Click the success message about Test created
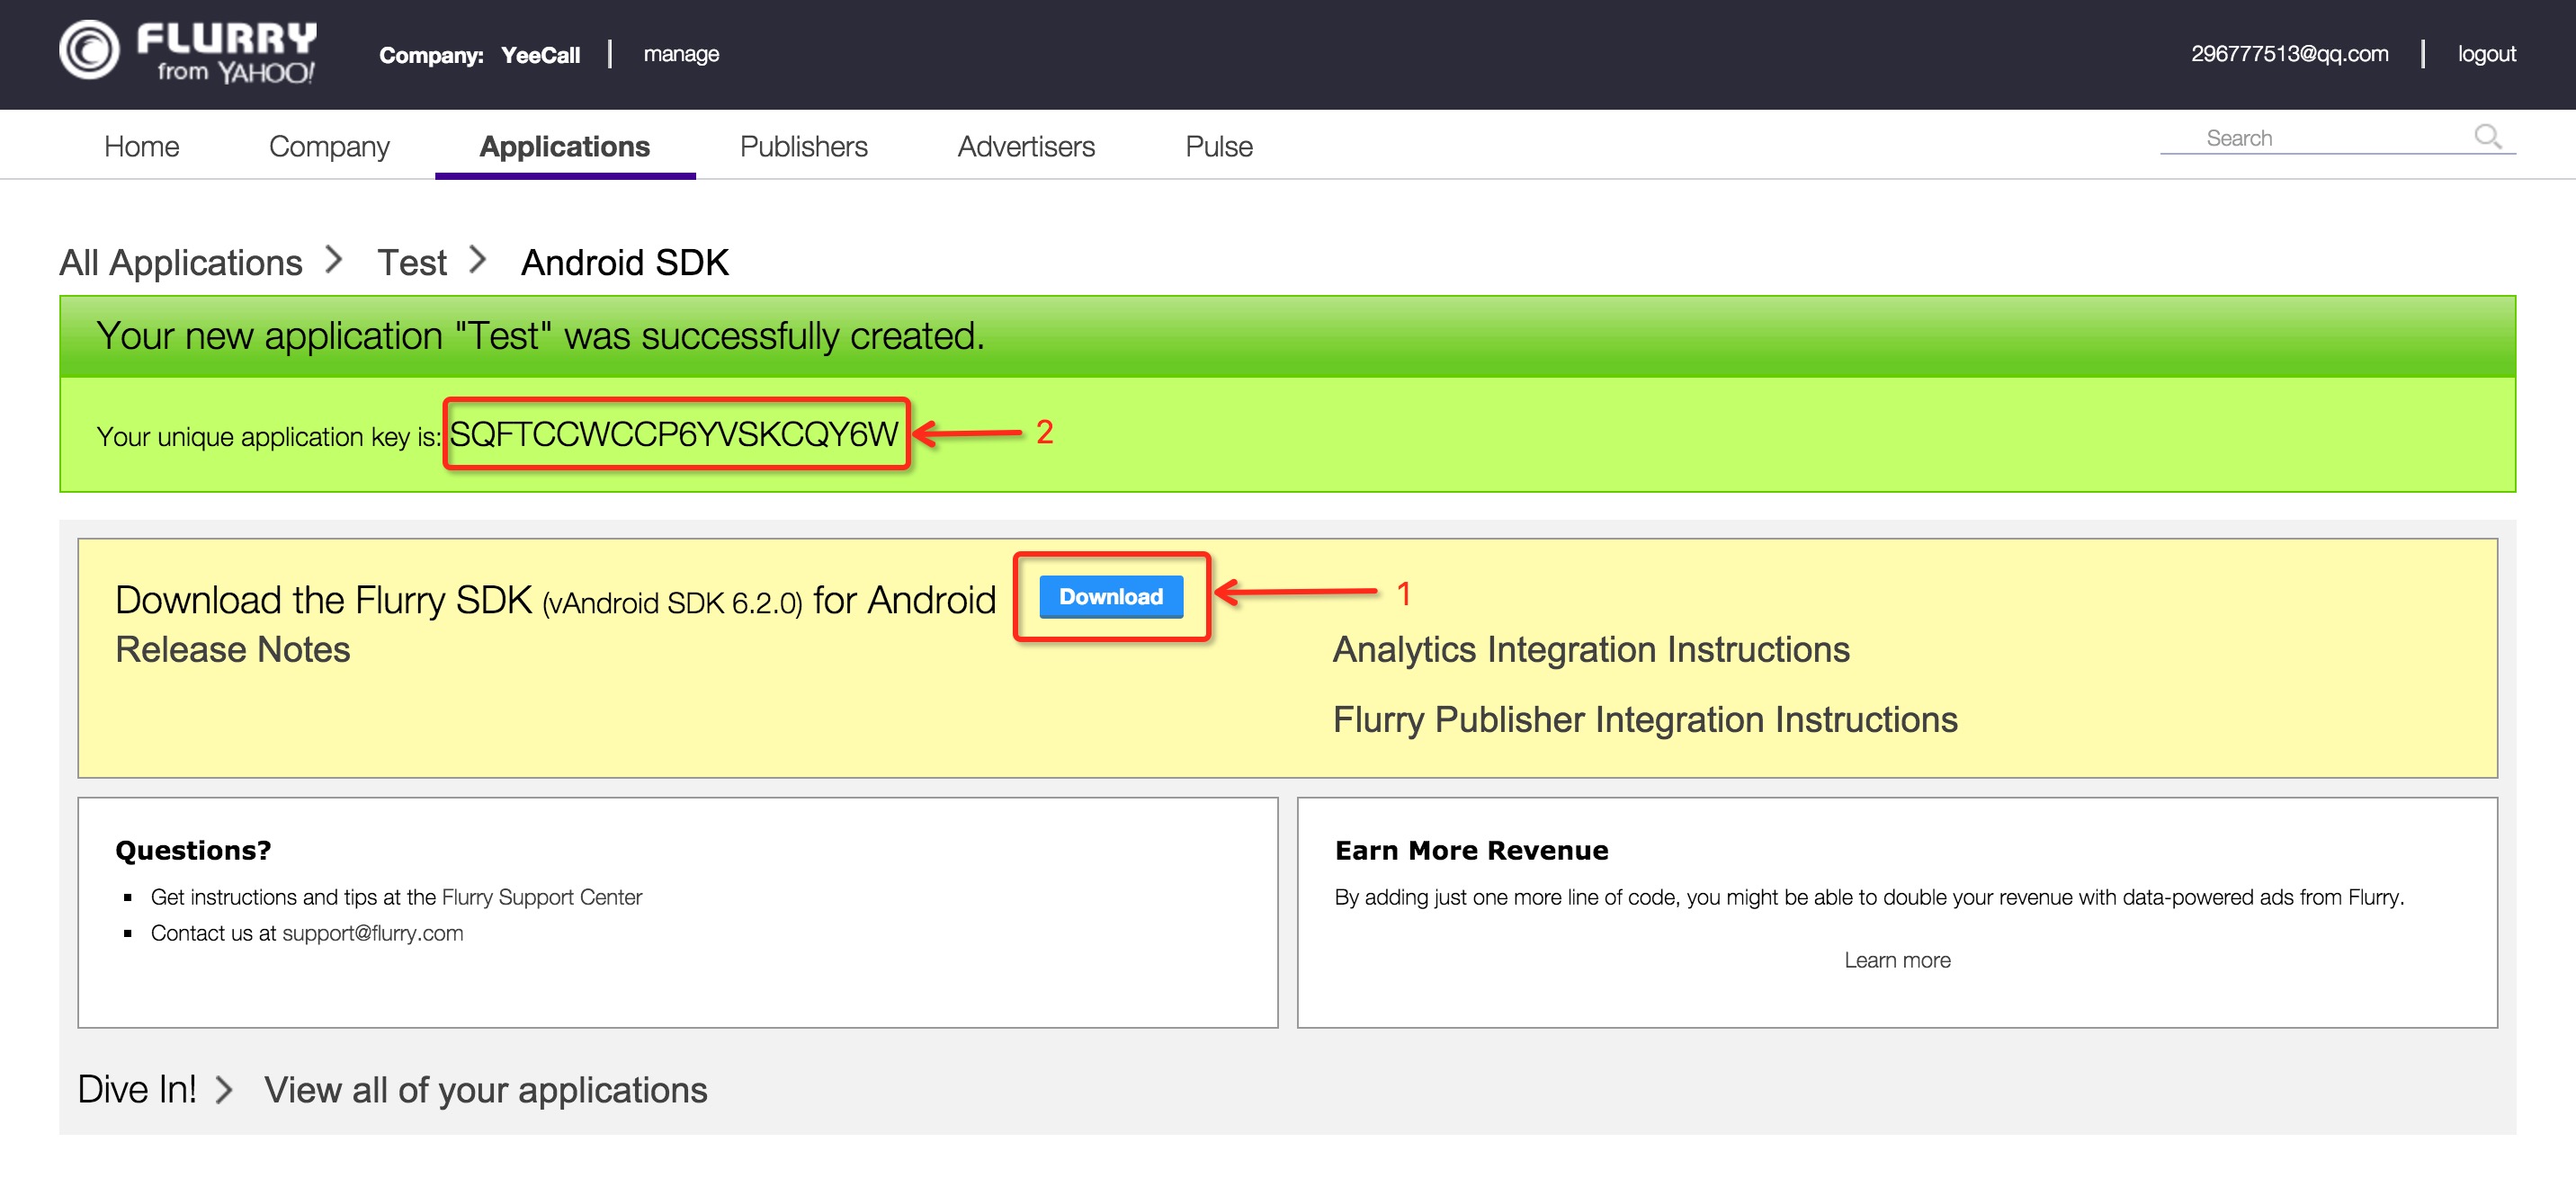This screenshot has width=2576, height=1187. click(x=540, y=336)
